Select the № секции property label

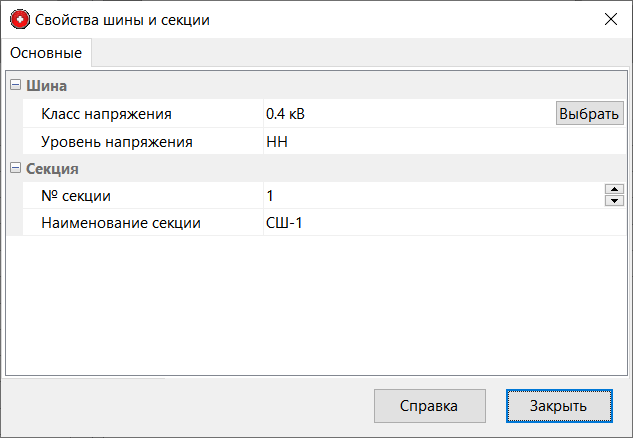(x=83, y=195)
